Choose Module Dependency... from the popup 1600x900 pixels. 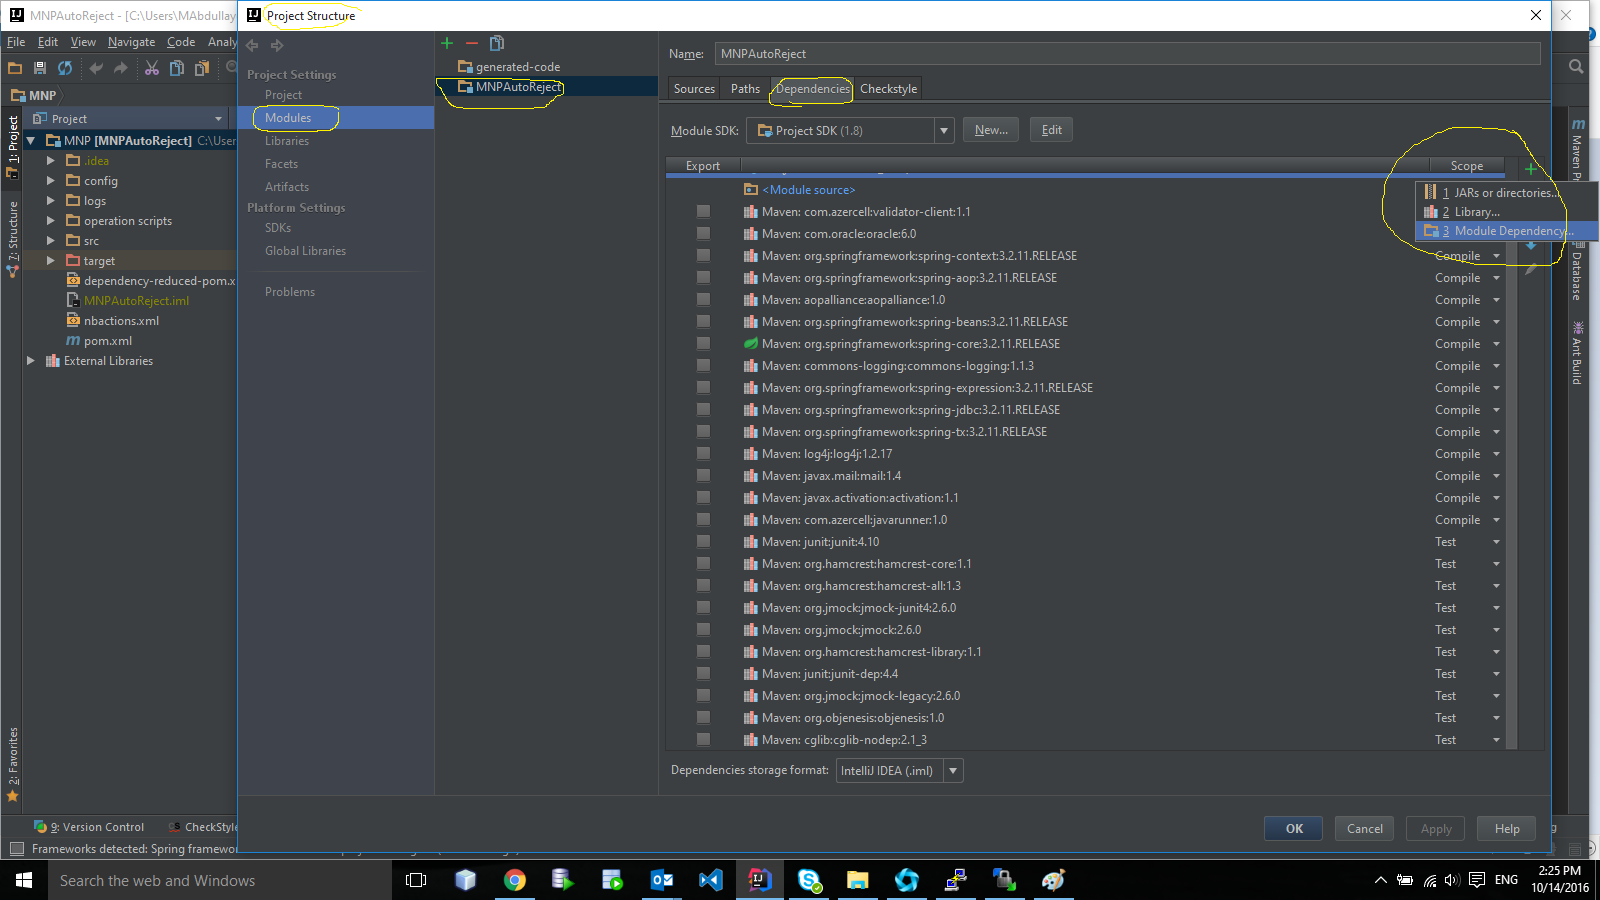tap(1506, 231)
